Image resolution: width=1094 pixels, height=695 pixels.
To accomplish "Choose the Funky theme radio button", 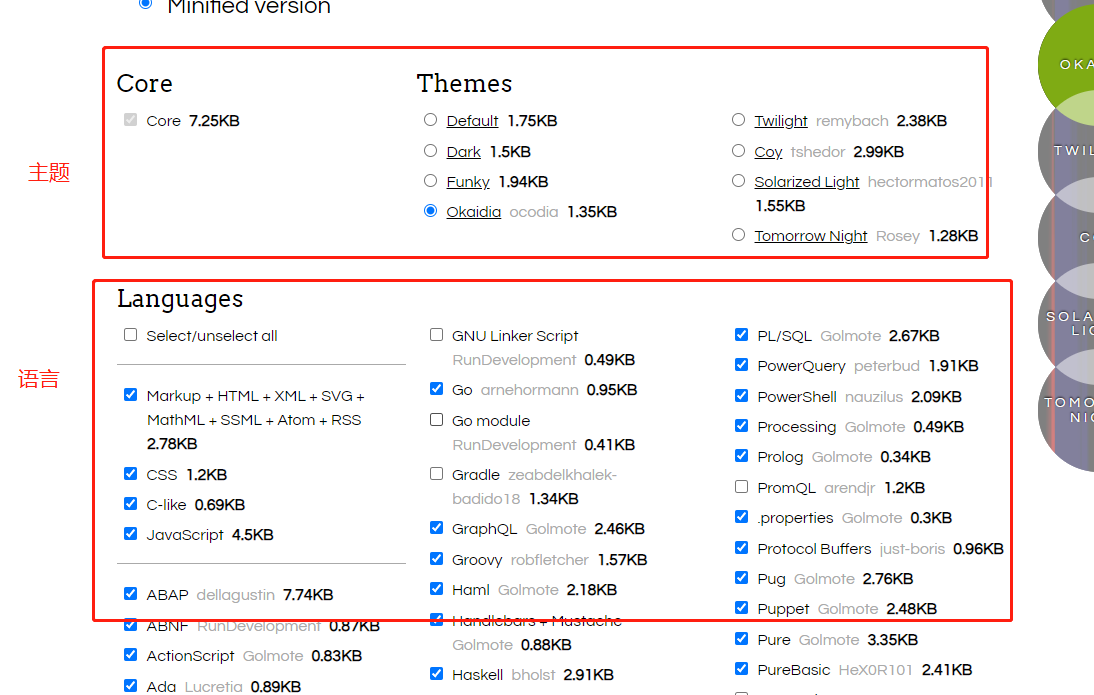I will pyautogui.click(x=430, y=181).
